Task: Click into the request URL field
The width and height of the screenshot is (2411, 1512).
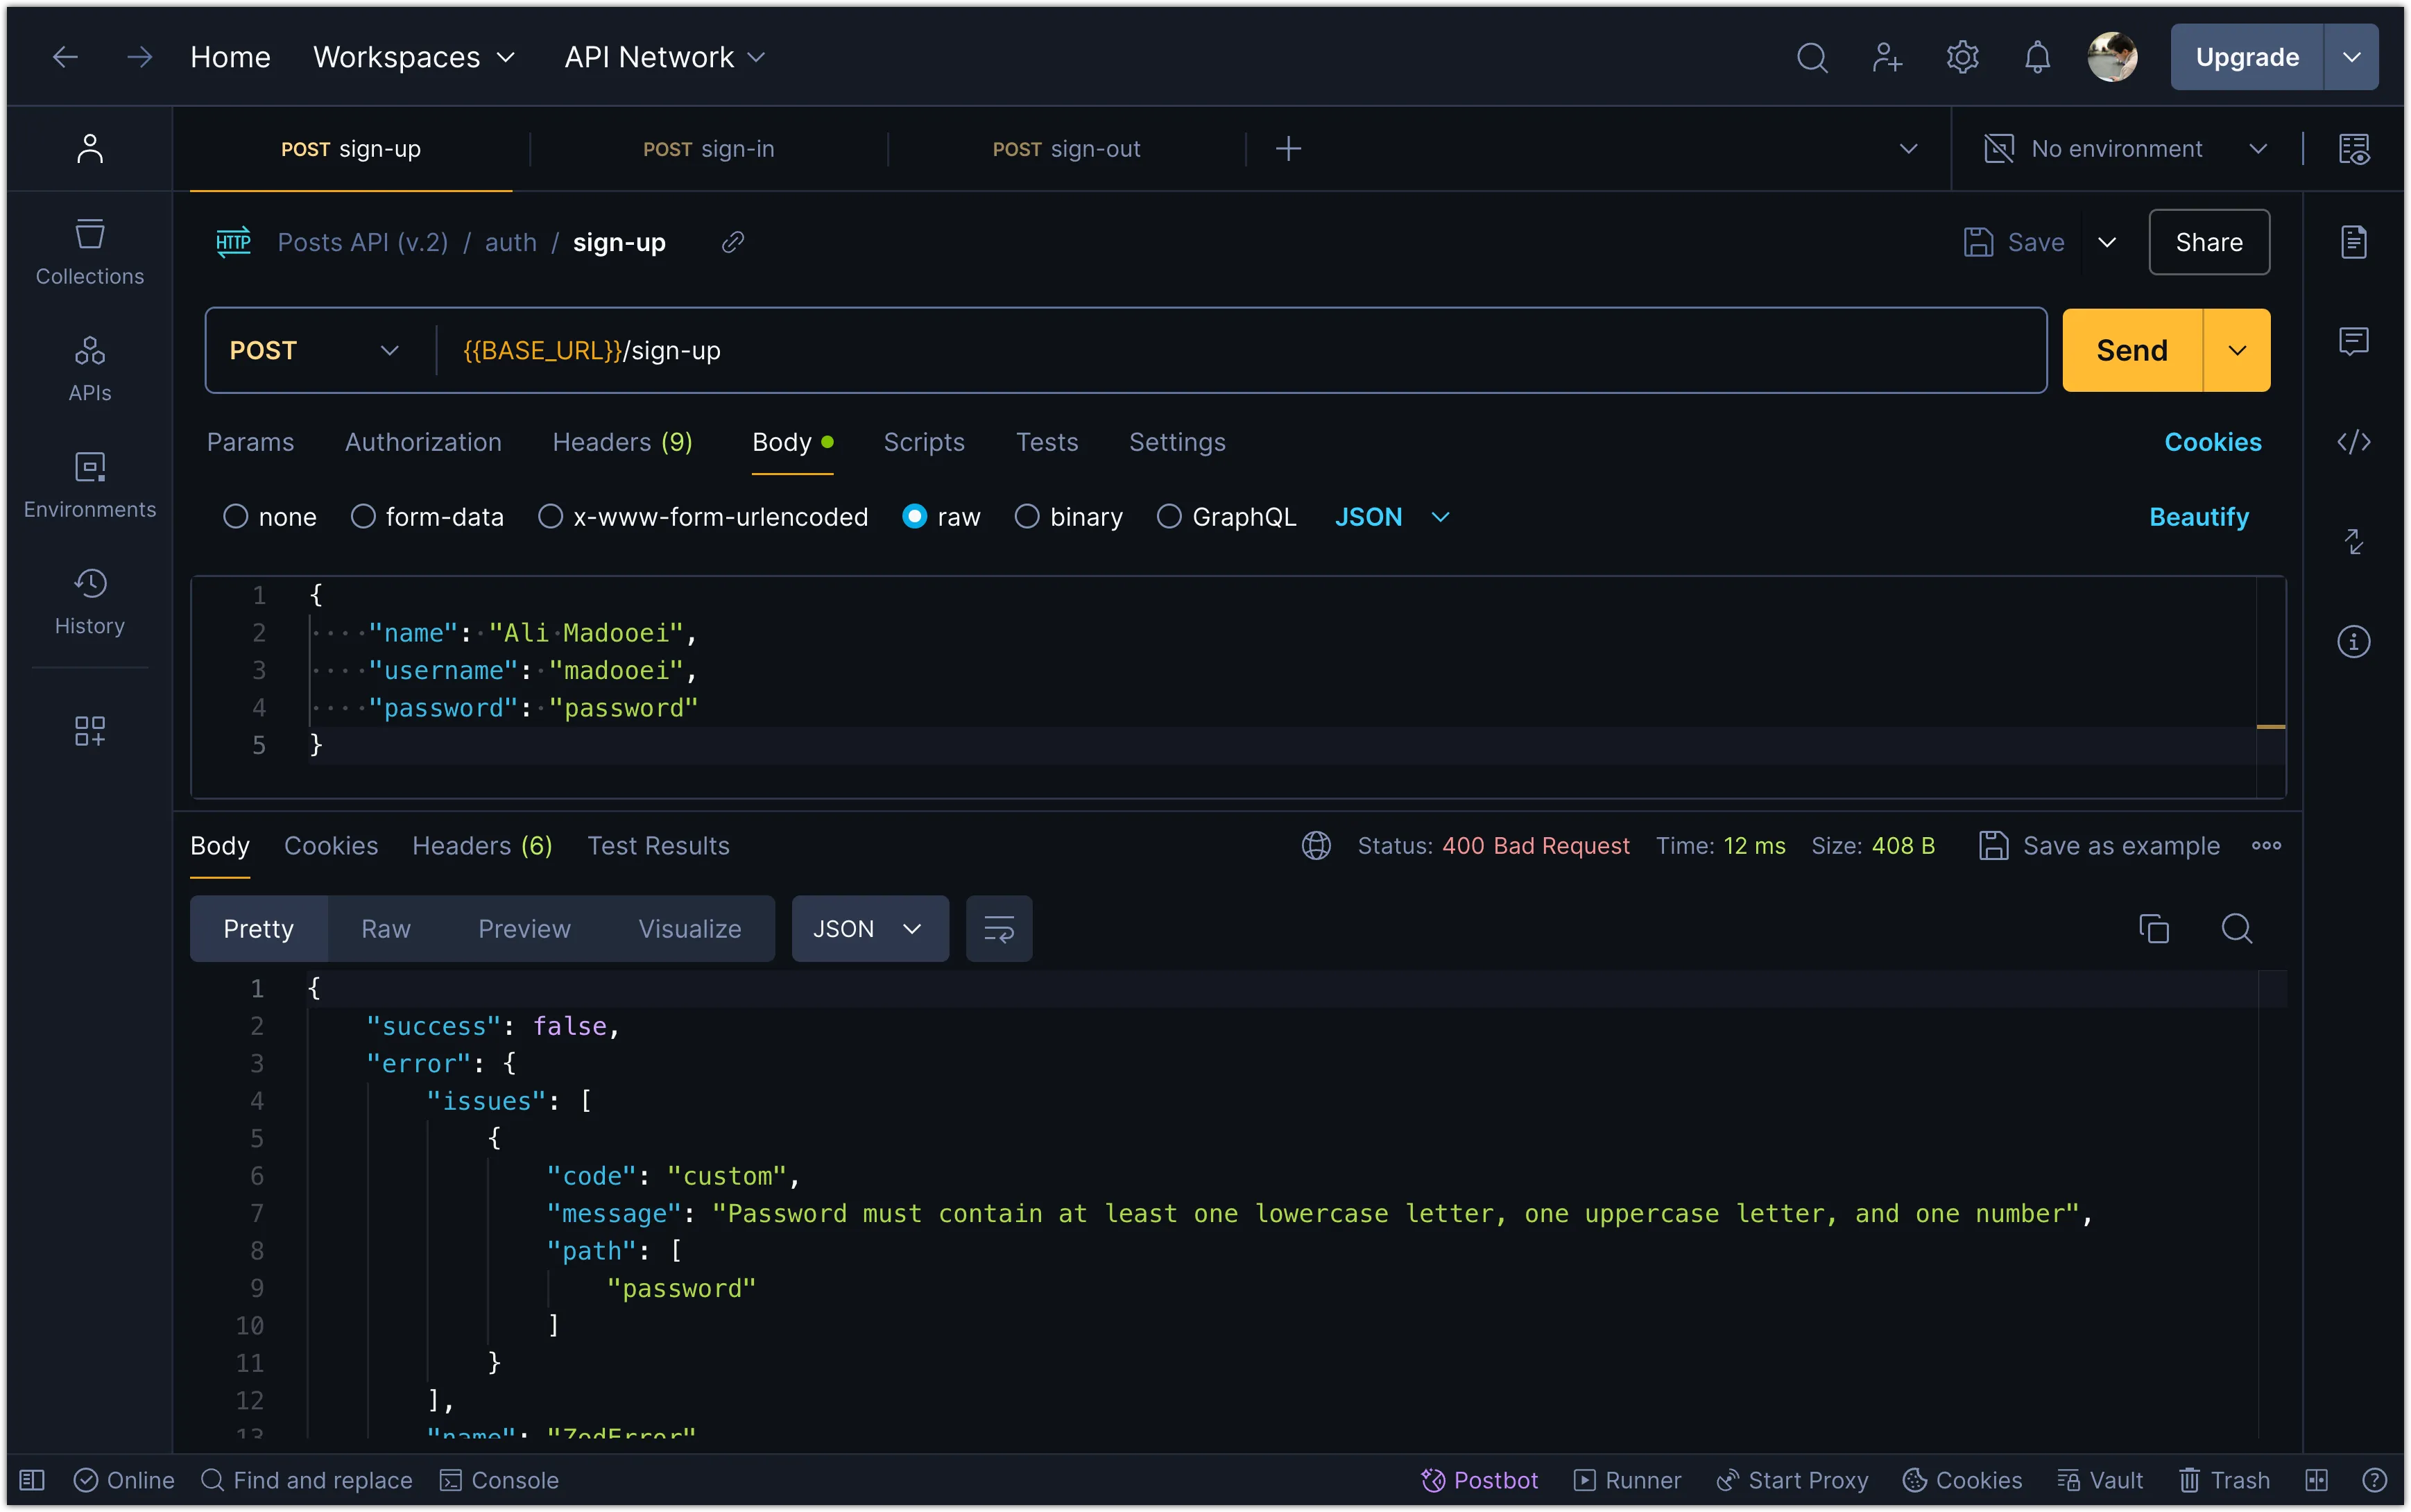Action: coord(1240,350)
